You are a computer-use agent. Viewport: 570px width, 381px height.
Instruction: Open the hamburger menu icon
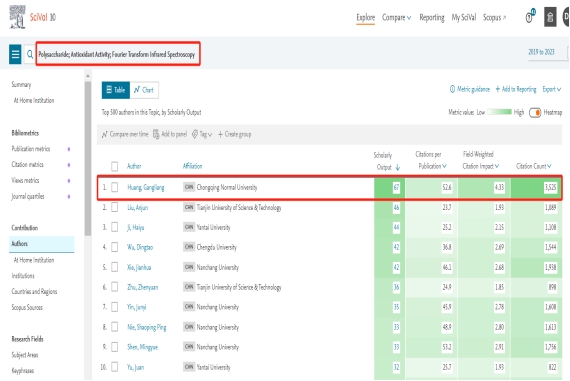tap(15, 54)
